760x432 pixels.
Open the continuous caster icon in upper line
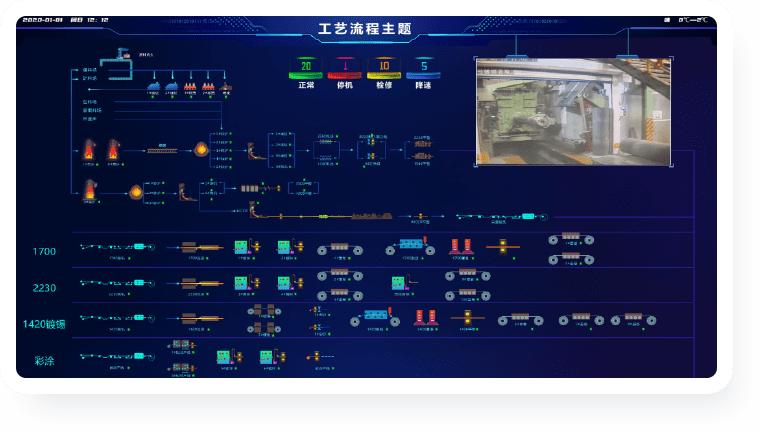click(x=255, y=151)
